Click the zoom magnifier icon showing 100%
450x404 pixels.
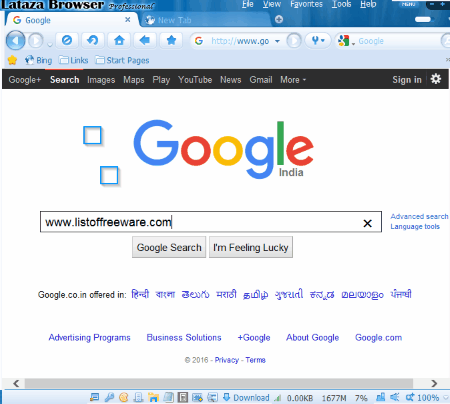(x=410, y=397)
